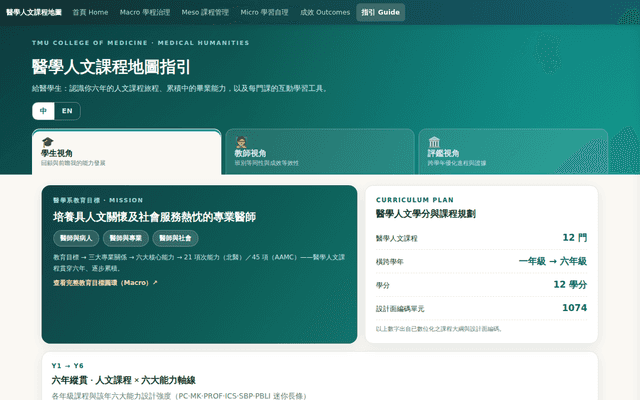640x400 pixels.
Task: Click the 一年級 → 六年級 value
Action: click(x=553, y=261)
